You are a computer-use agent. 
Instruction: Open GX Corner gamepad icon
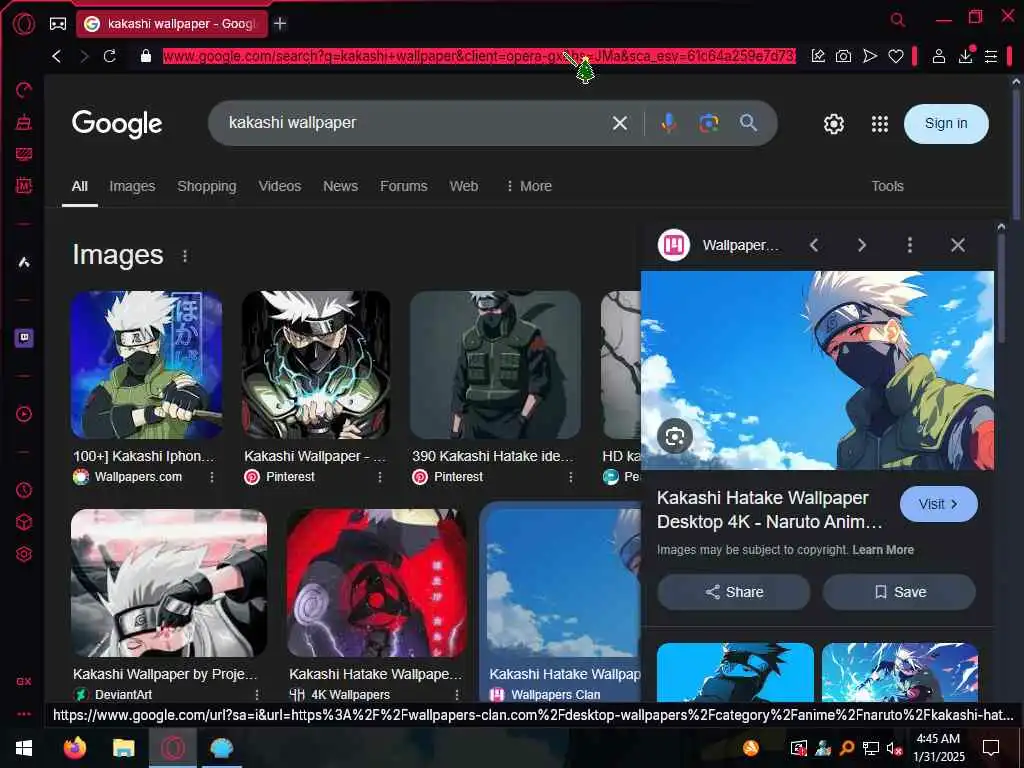click(x=58, y=24)
